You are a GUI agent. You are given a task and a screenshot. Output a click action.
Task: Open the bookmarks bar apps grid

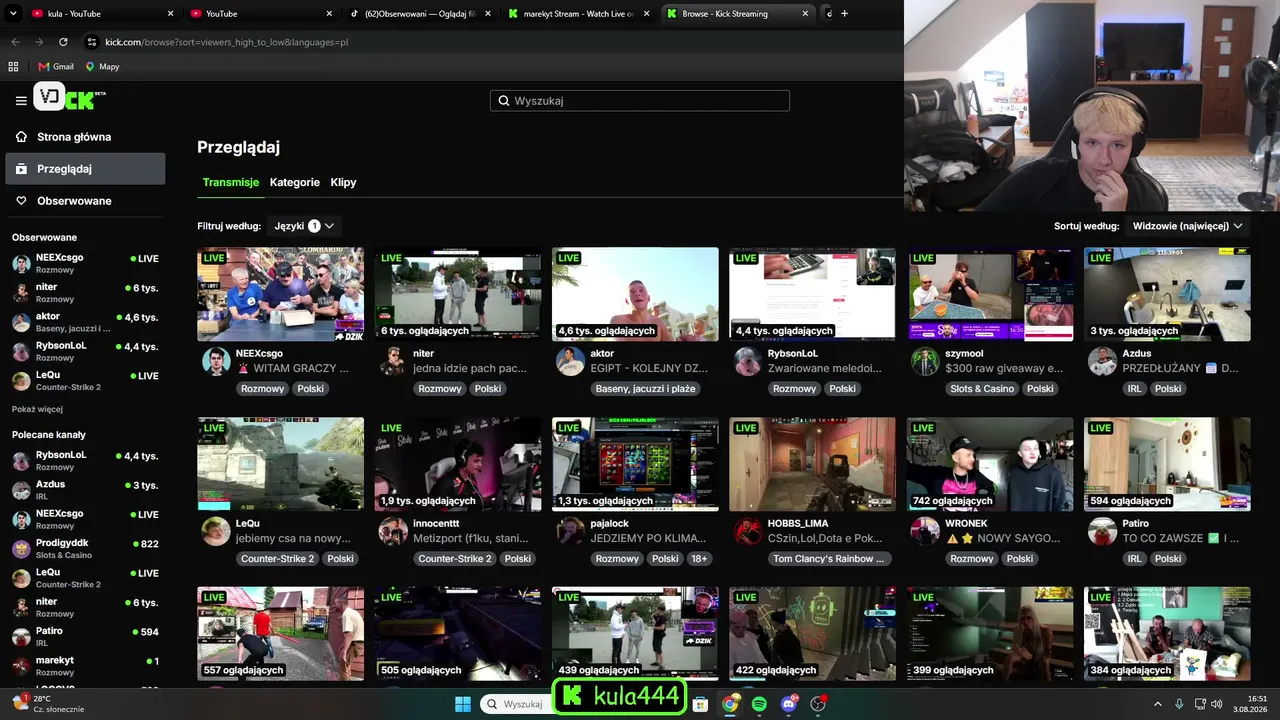pos(13,67)
